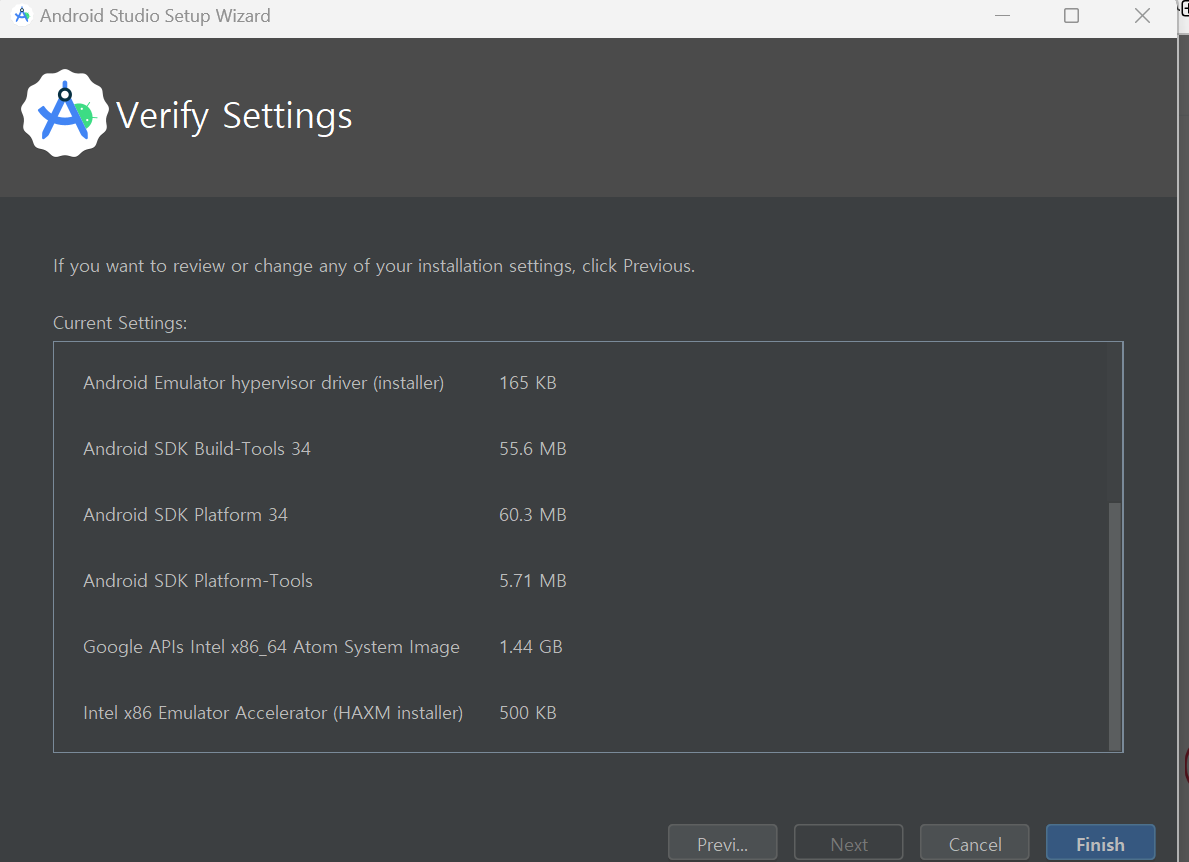Select Android SDK Platform 34 entry
The width and height of the screenshot is (1189, 862).
point(186,515)
